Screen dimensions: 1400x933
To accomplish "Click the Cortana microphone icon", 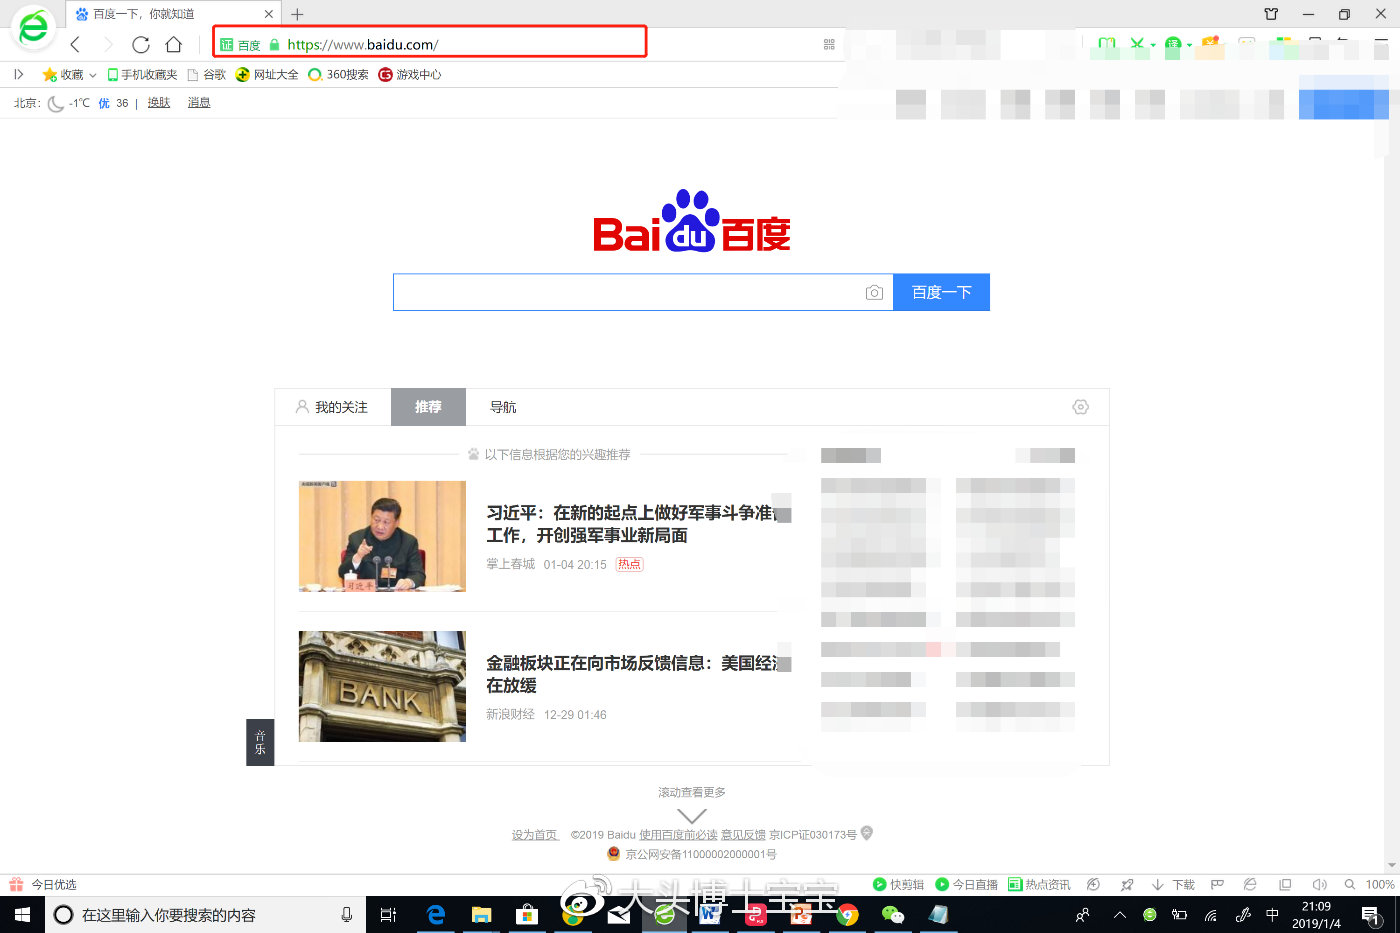I will (346, 915).
